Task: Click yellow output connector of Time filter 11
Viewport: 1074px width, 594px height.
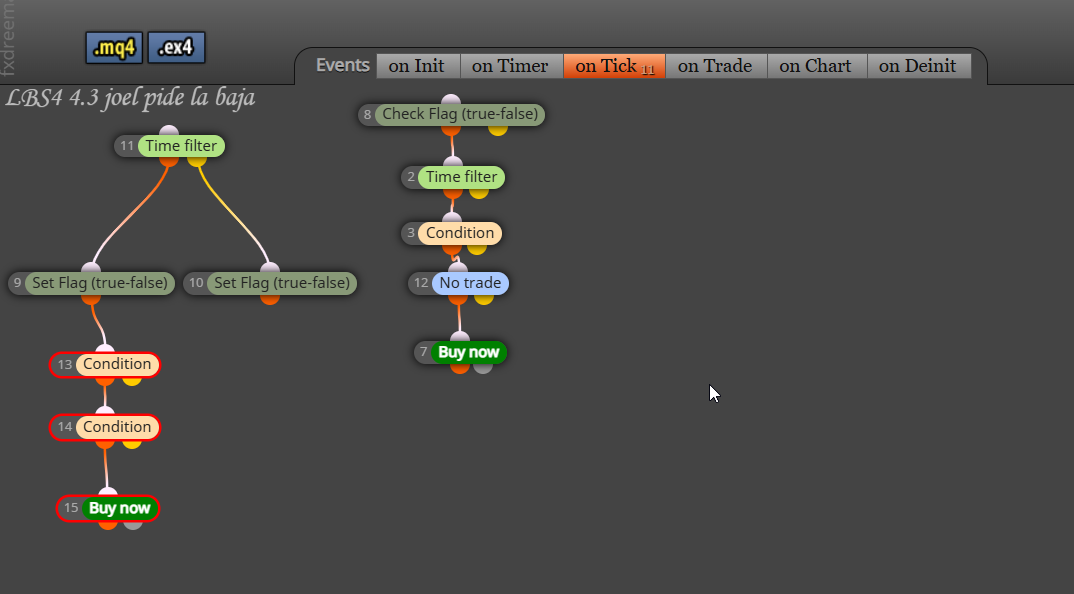Action: [197, 161]
